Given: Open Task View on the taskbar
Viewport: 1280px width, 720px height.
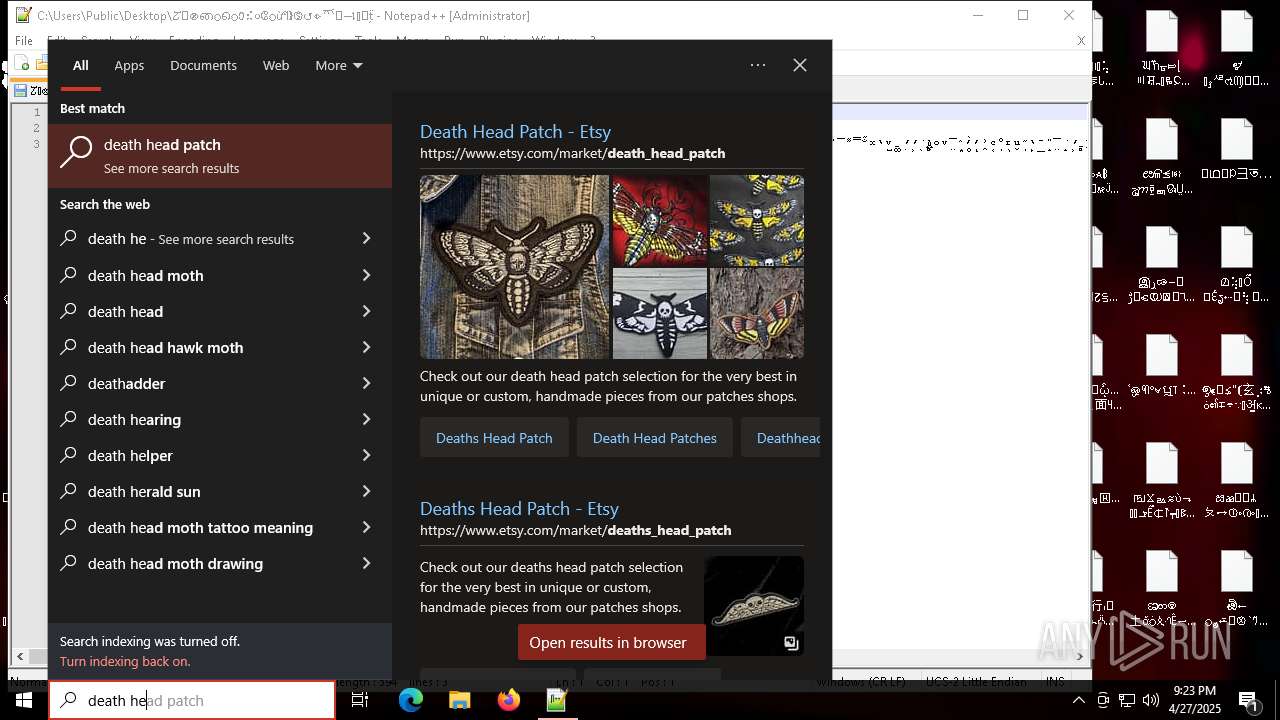Looking at the screenshot, I should click(x=361, y=701).
